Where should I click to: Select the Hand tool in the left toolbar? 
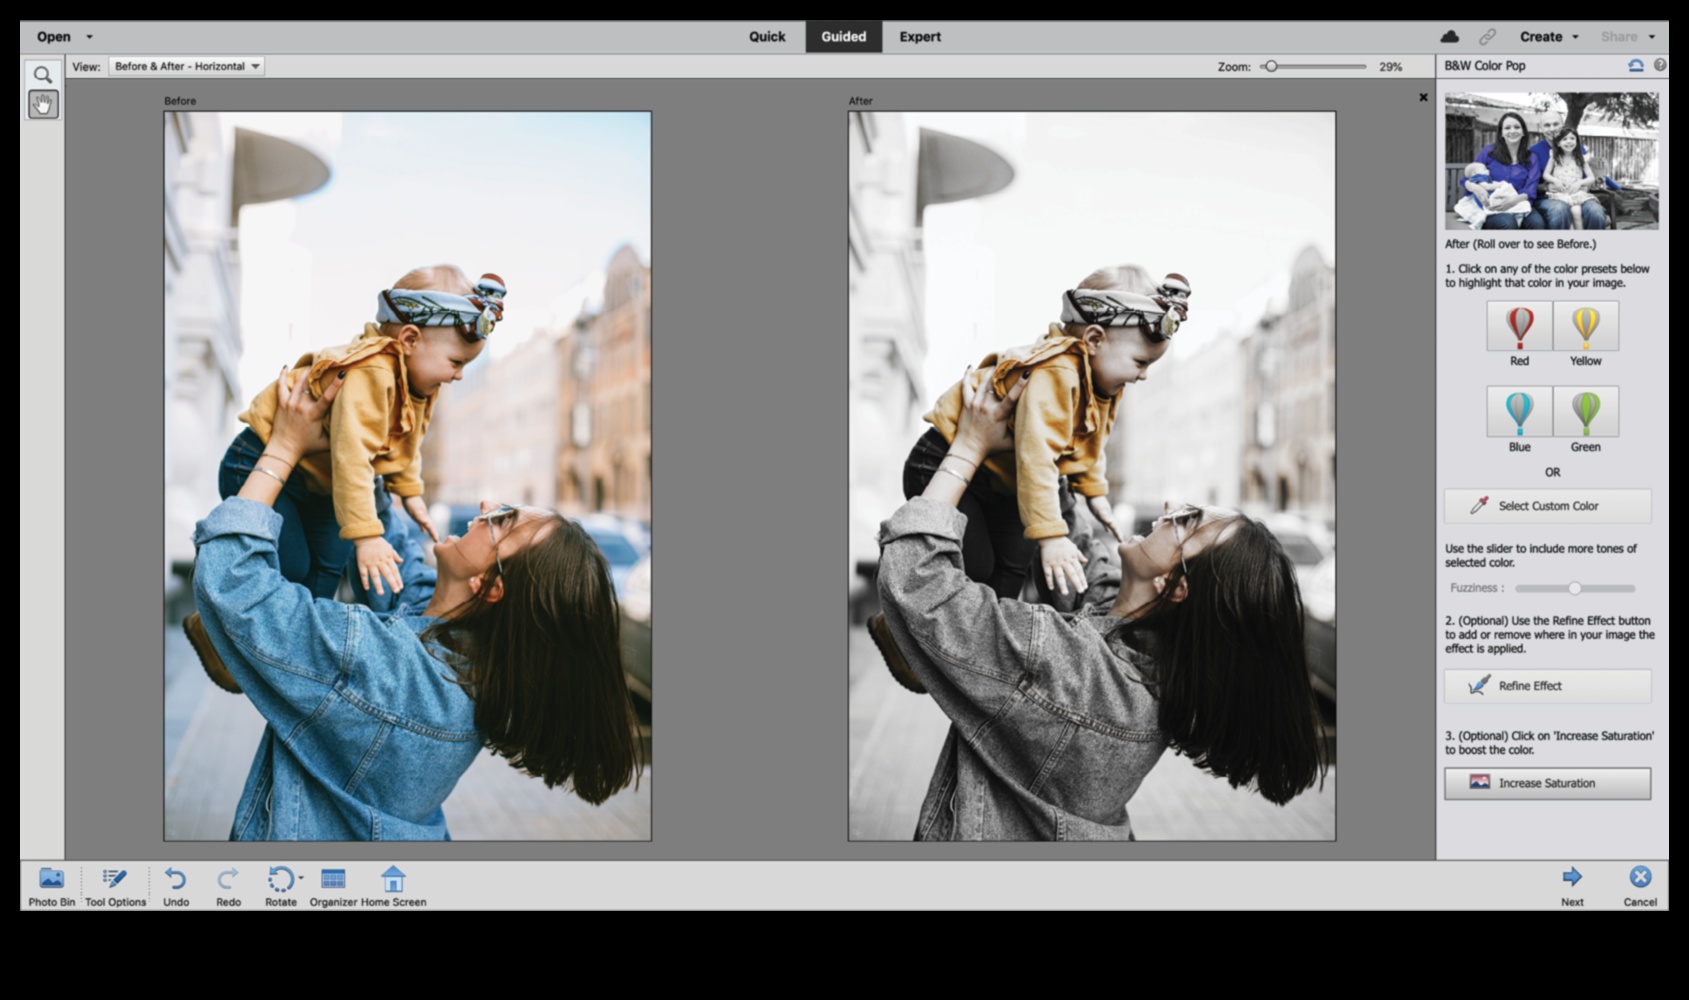[x=42, y=104]
